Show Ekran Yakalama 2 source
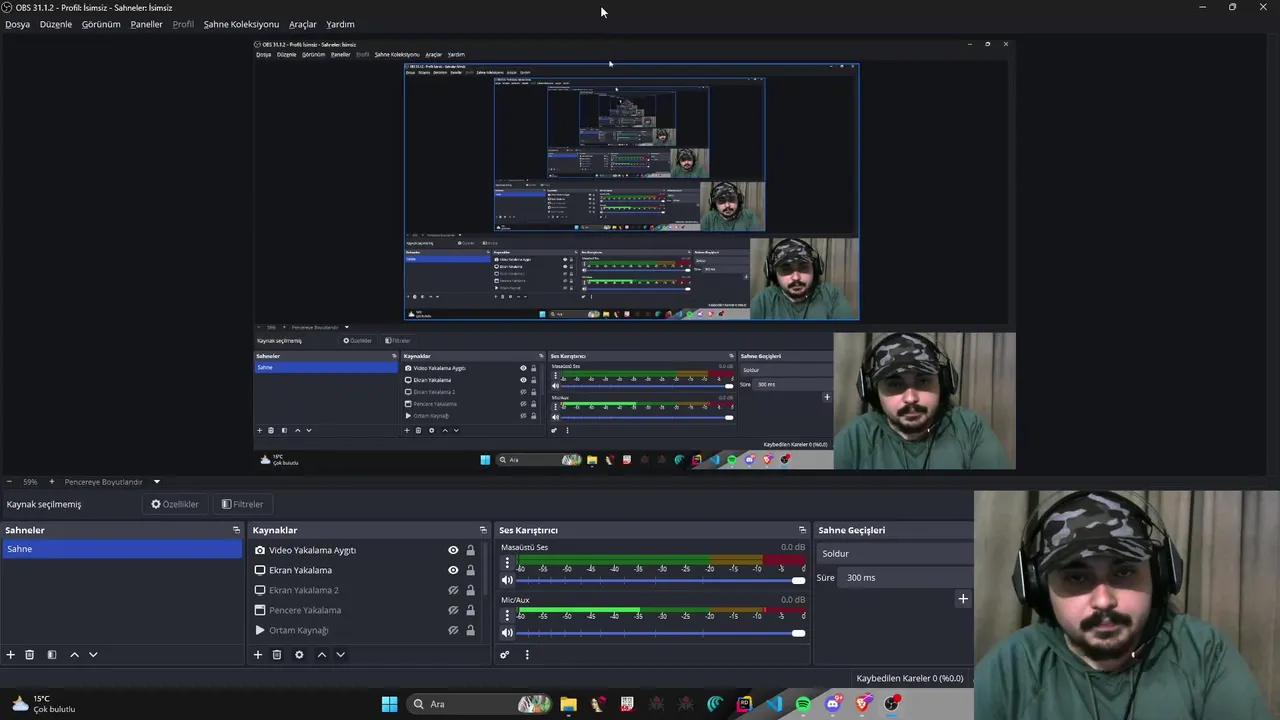 click(x=453, y=590)
